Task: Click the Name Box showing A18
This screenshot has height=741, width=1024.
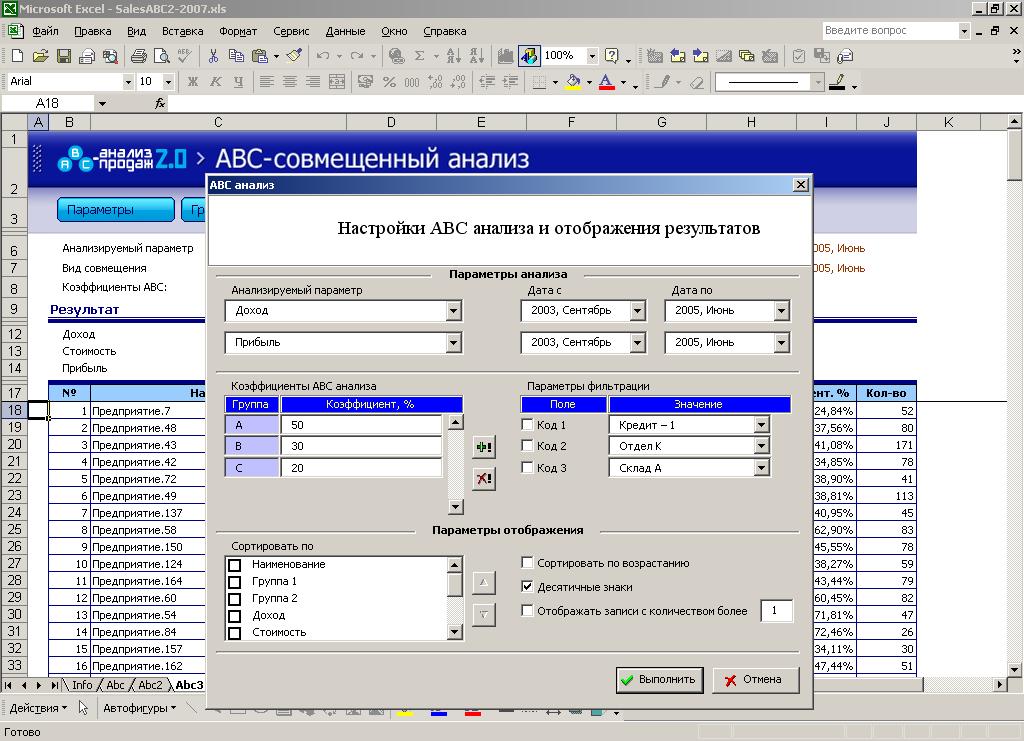Action: pyautogui.click(x=47, y=103)
